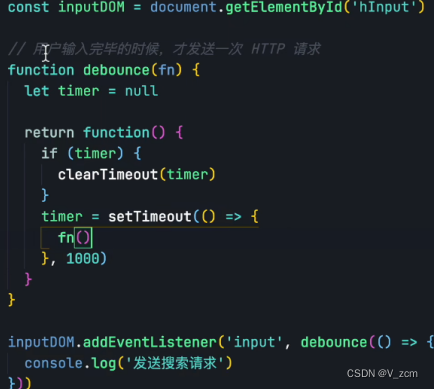This screenshot has width=434, height=389.
Task: Click the 'hInput' string literal
Action: pyautogui.click(x=384, y=7)
